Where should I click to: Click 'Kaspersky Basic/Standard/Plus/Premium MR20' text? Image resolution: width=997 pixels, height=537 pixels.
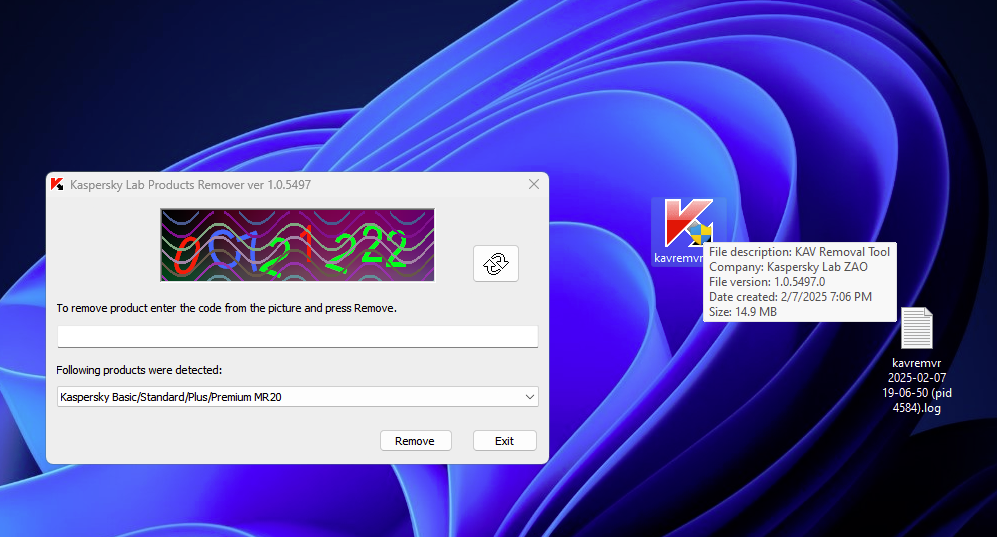(x=170, y=397)
